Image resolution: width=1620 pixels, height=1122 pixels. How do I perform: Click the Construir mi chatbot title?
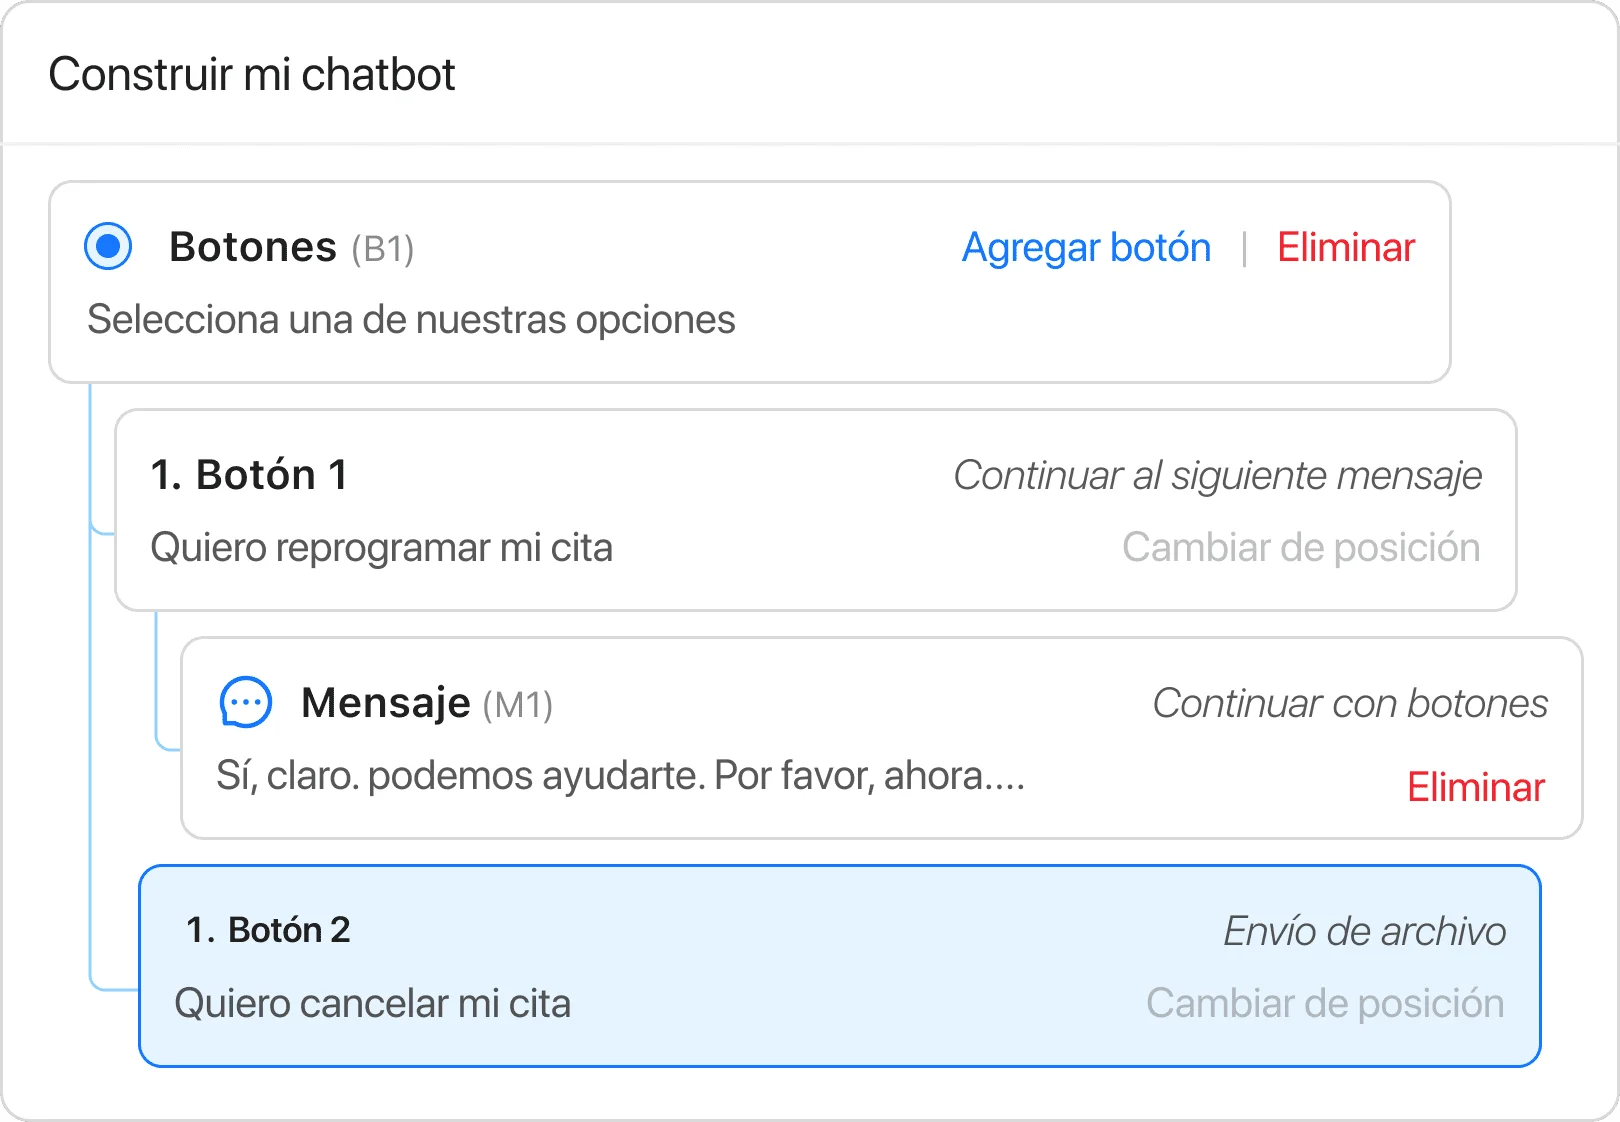252,74
